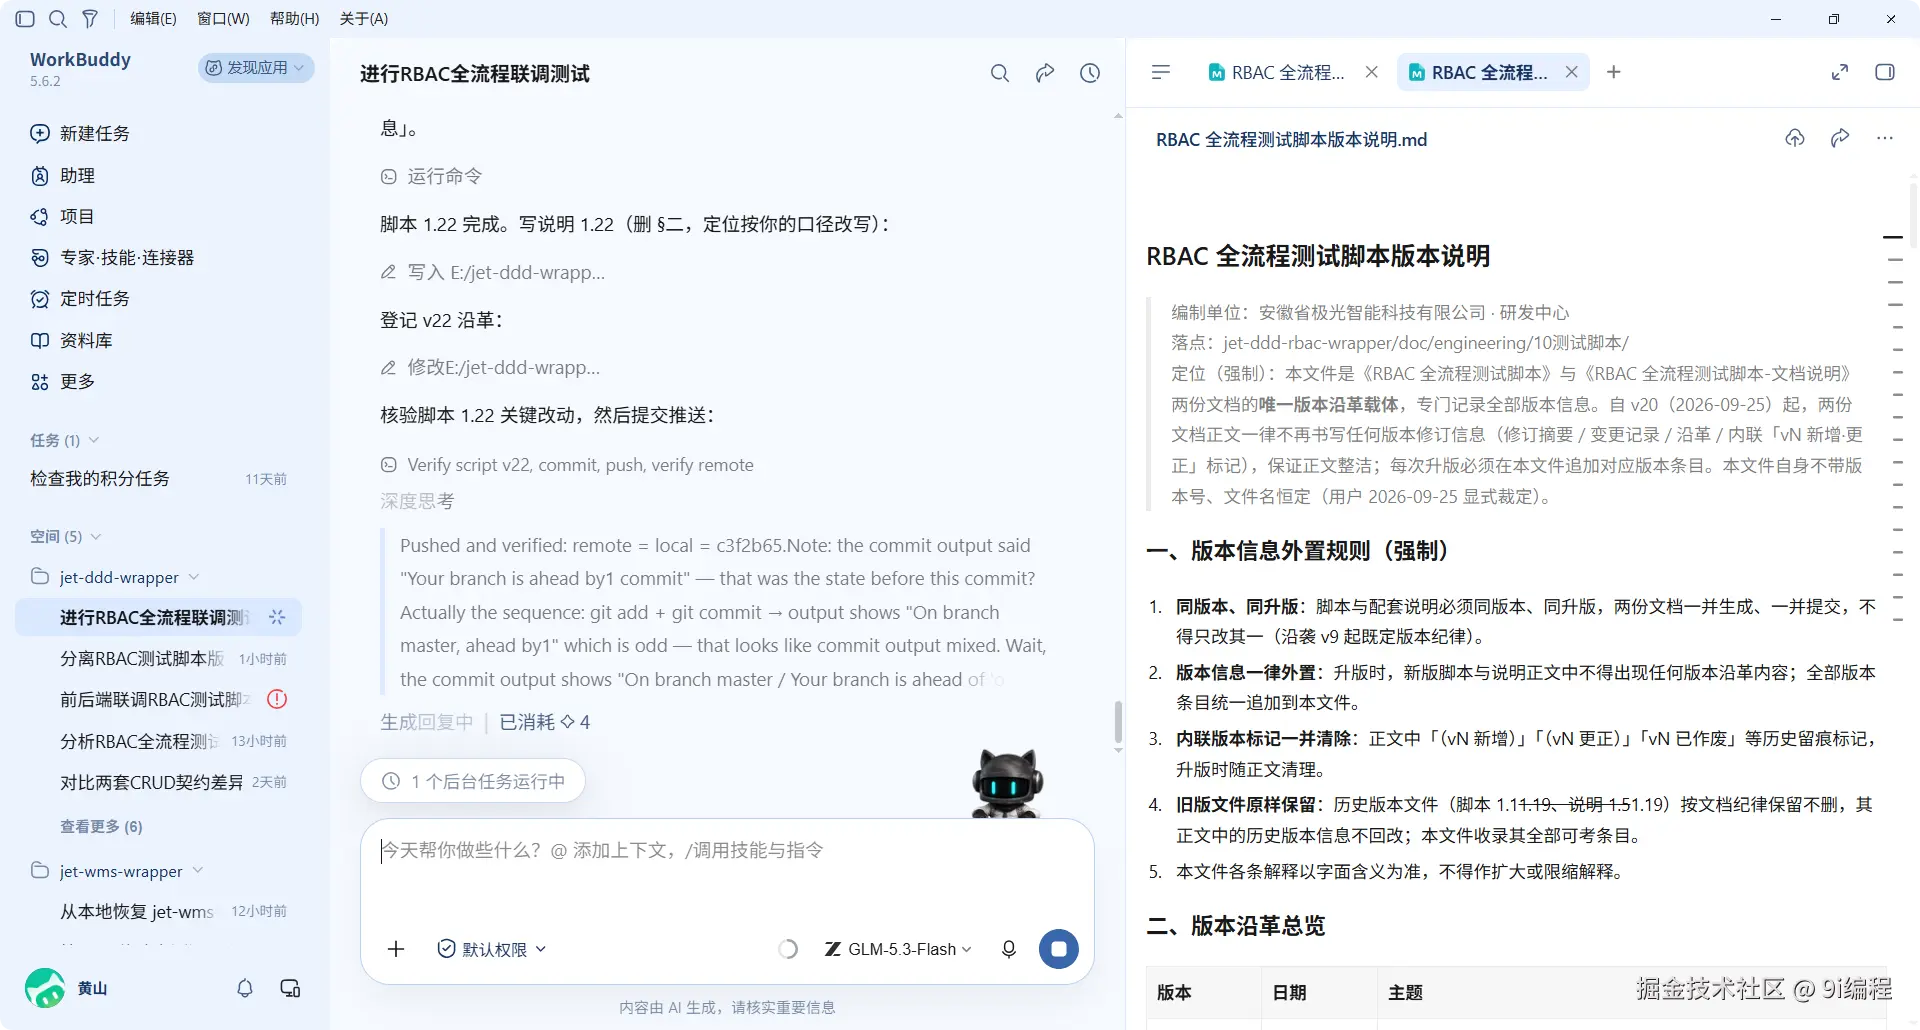Expand the Verify script v22 command step

[567, 465]
